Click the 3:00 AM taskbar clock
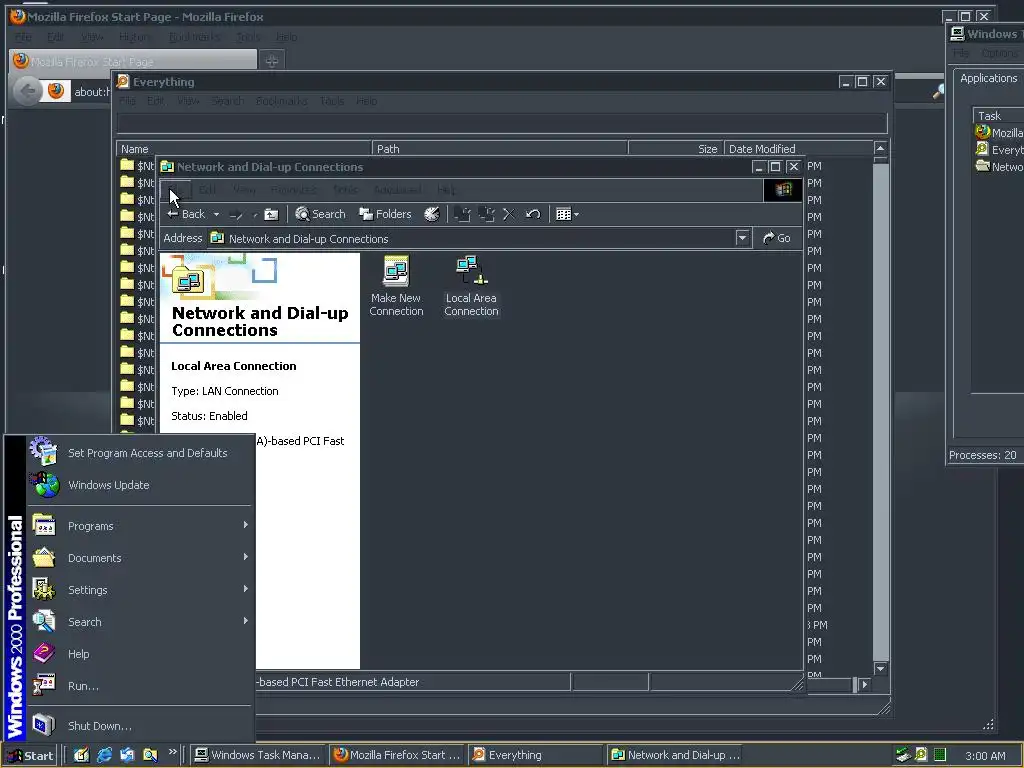Screen dimensions: 1024x768 pos(985,756)
